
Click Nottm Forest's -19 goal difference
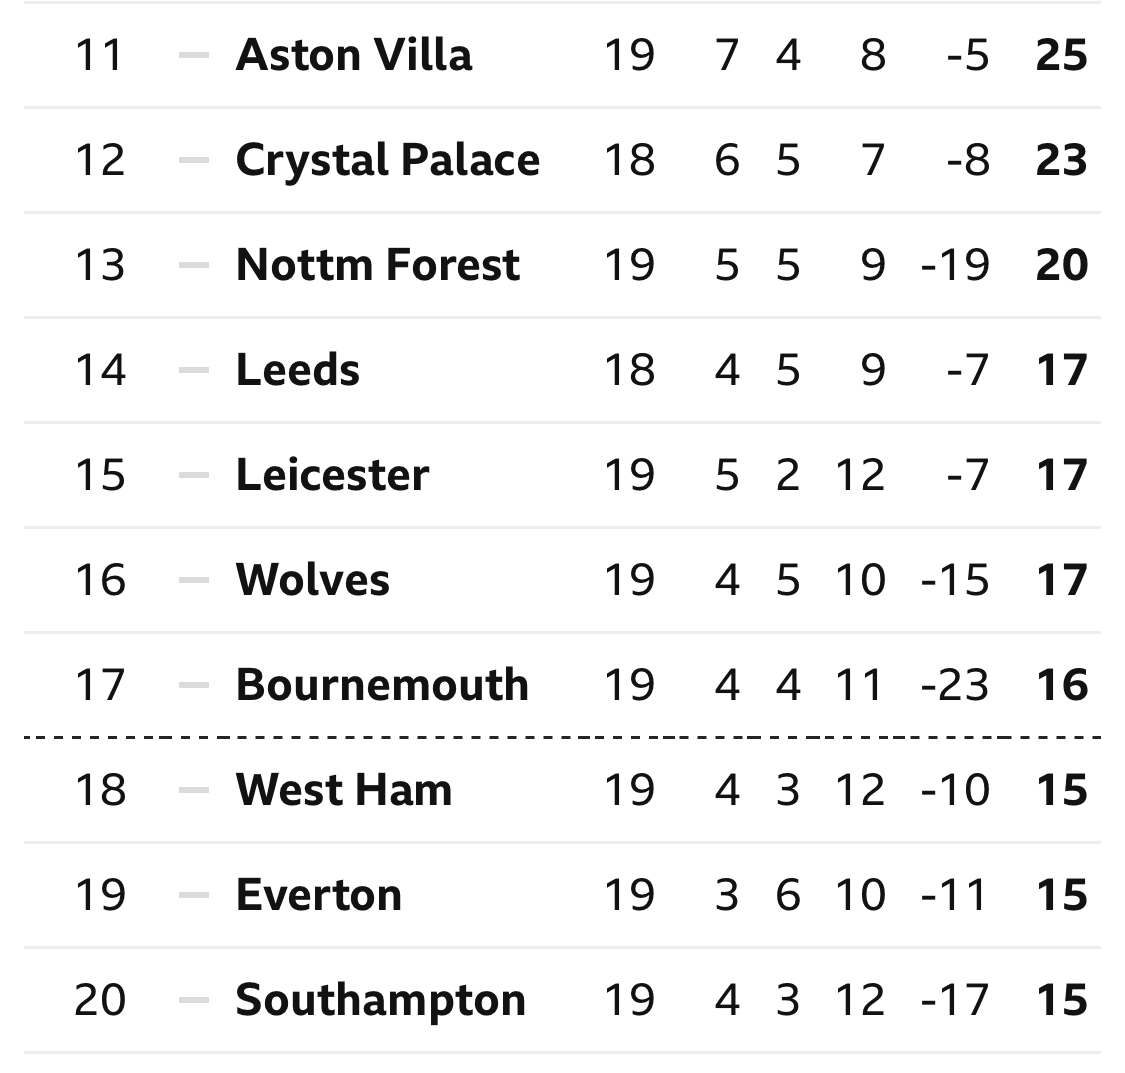click(x=955, y=264)
